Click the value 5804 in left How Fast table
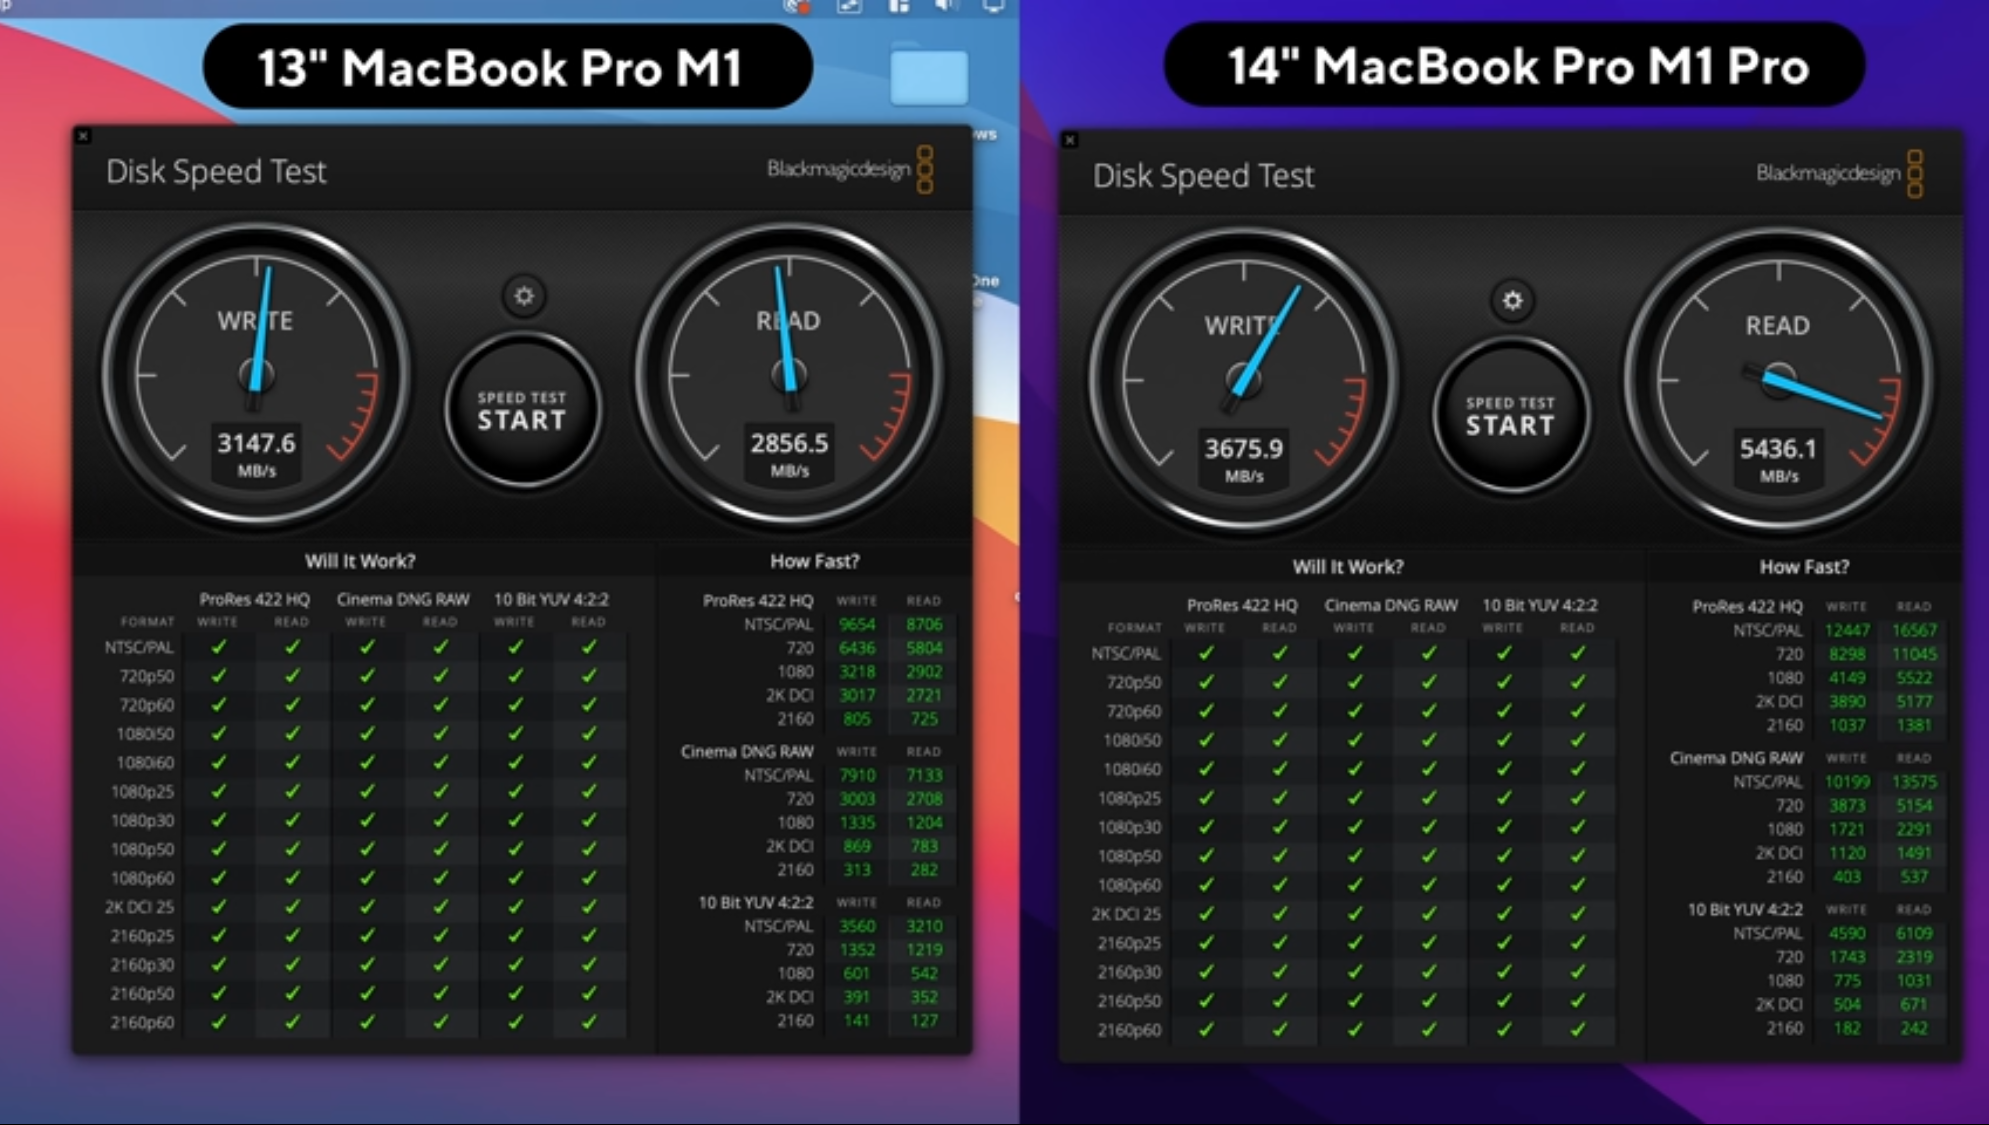Viewport: 1989px width, 1125px height. (x=924, y=648)
